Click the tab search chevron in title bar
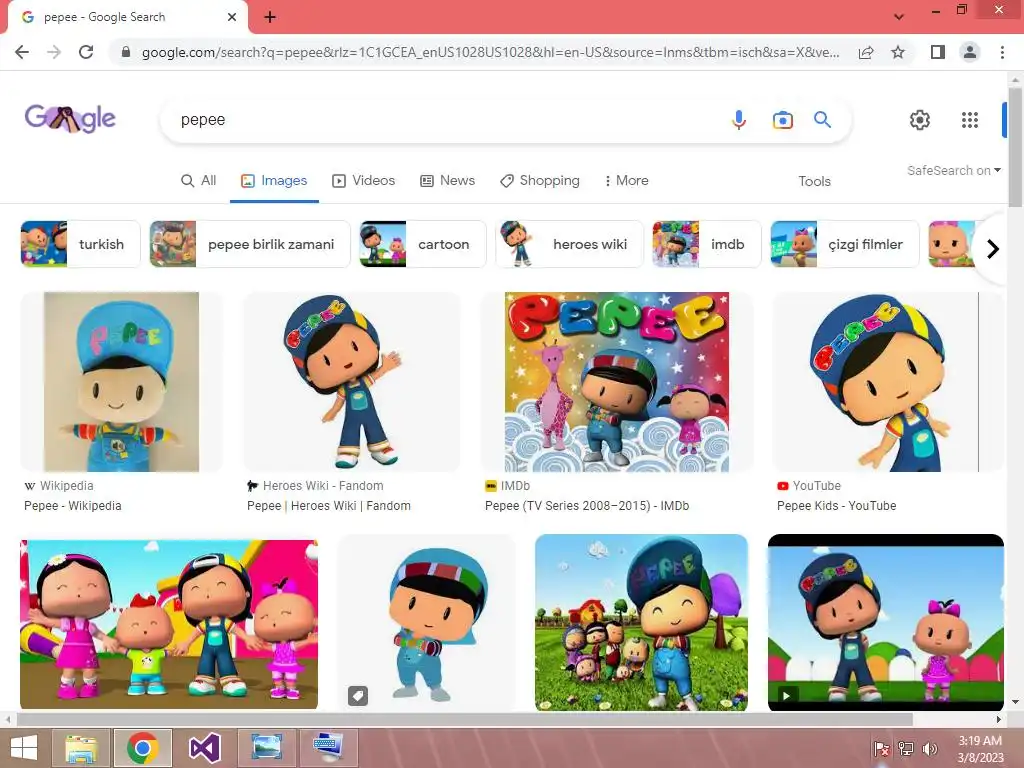 899,17
